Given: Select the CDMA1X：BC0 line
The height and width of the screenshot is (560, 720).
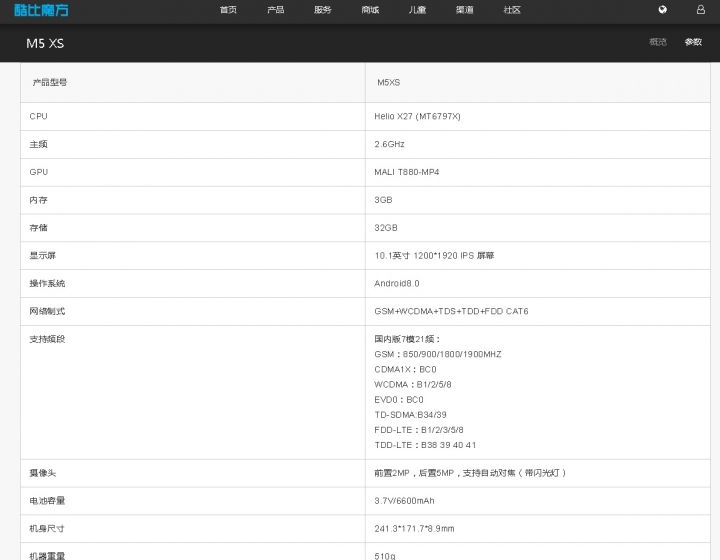Looking at the screenshot, I should coord(405,370).
